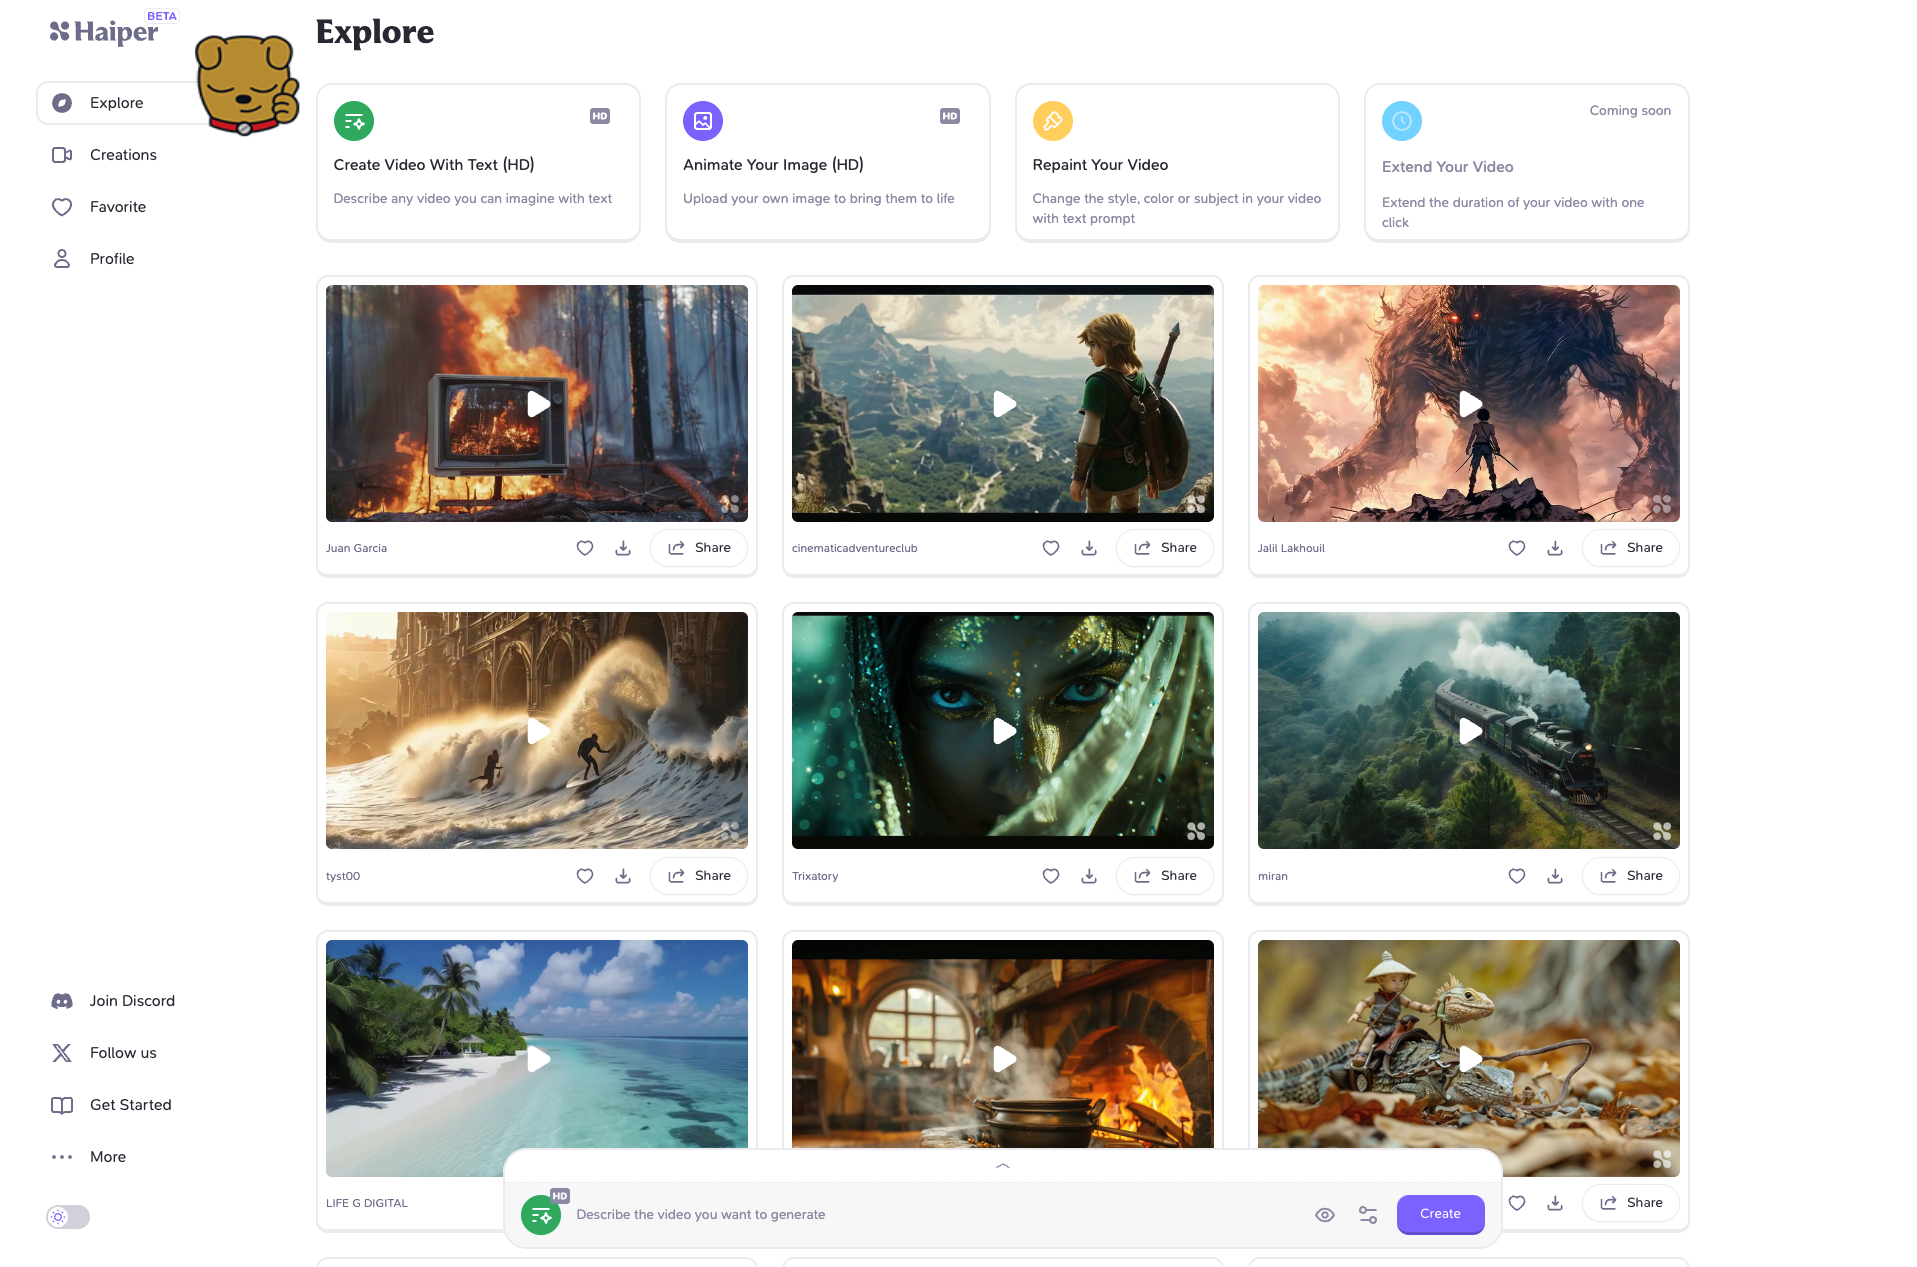This screenshot has width=1917, height=1267.
Task: Click yellow repaint brush icon
Action: pos(1053,121)
